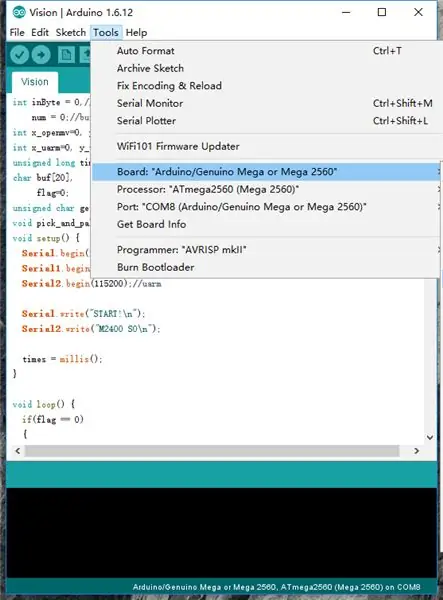Click the 'if(flag == 0)' line
The image size is (443, 600).
coord(52,419)
